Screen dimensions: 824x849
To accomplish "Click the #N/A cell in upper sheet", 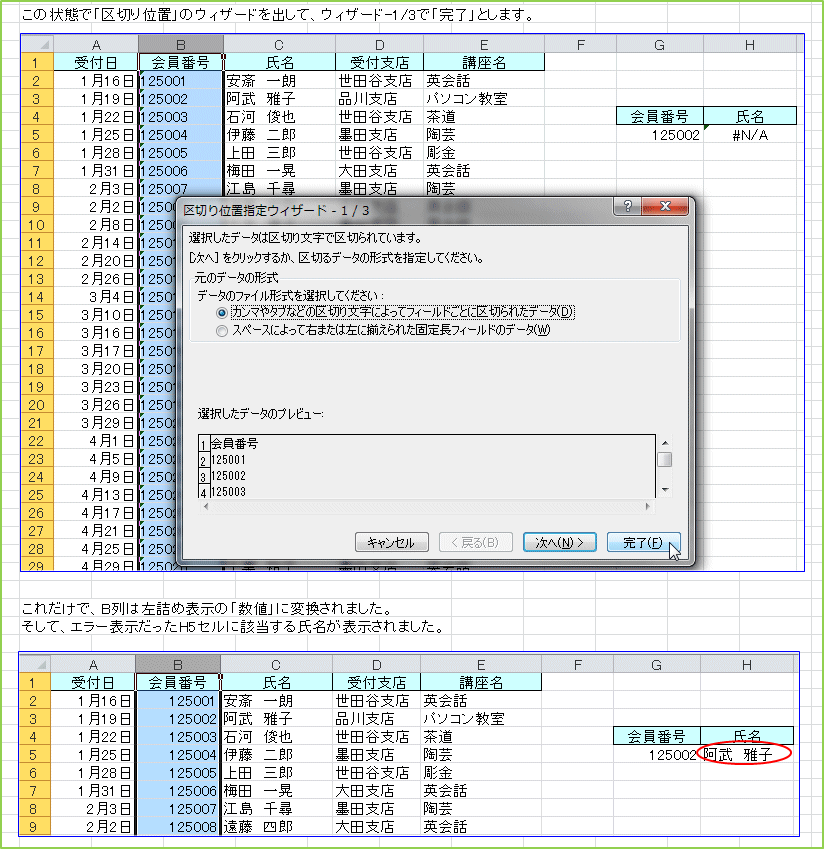I will tap(750, 135).
